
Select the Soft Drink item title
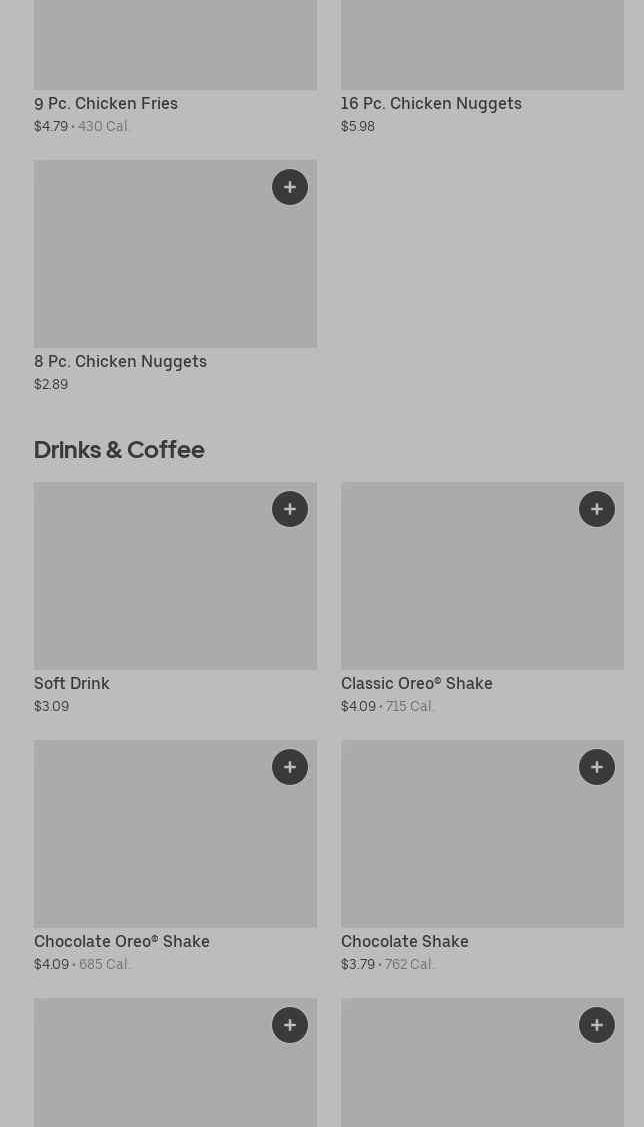tap(72, 684)
